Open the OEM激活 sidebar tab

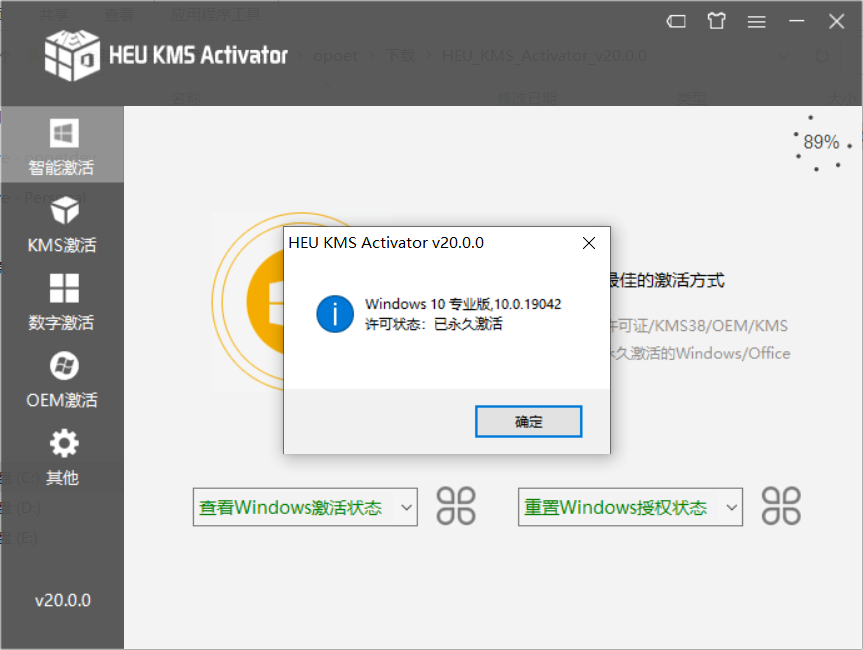pyautogui.click(x=62, y=379)
